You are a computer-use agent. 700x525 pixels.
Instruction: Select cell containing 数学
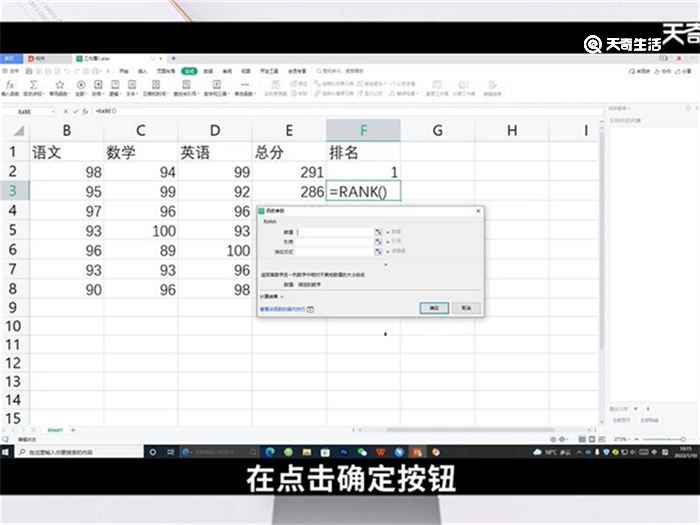coord(141,152)
